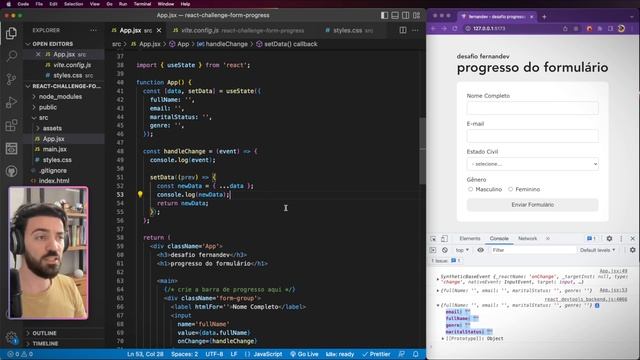
Task: Expand the SyntheticBaseEvent console entry
Action: click(x=438, y=279)
